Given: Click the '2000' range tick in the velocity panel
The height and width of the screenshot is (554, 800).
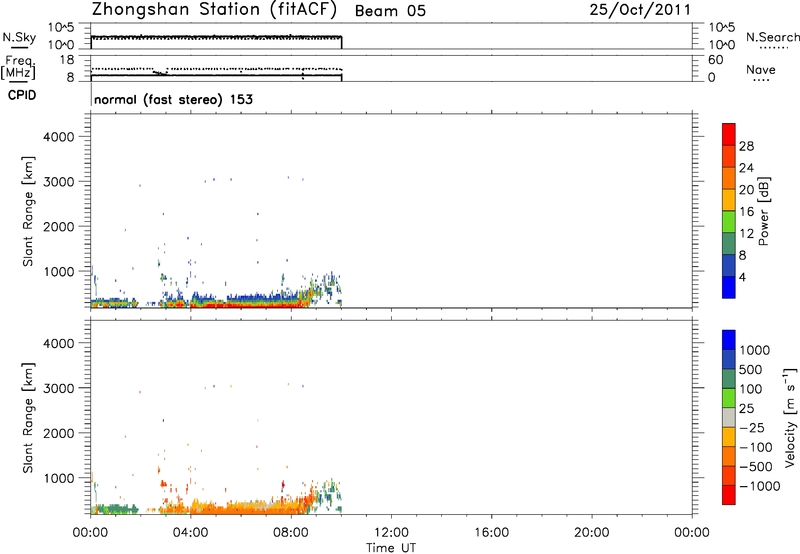Looking at the screenshot, I should [x=59, y=433].
